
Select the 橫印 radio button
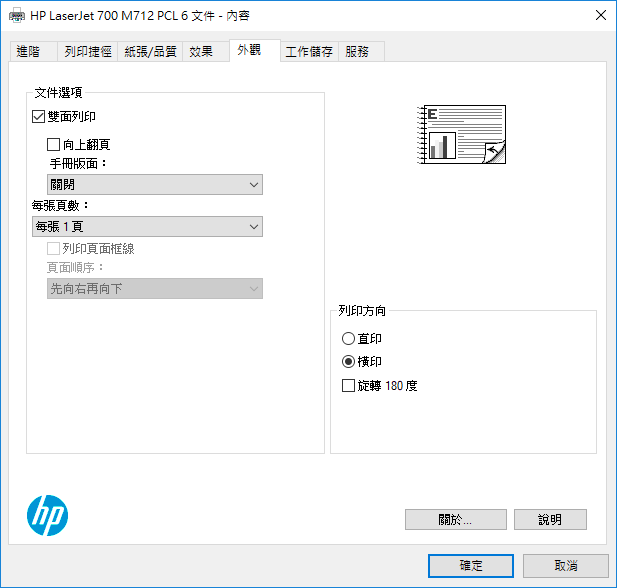point(348,361)
